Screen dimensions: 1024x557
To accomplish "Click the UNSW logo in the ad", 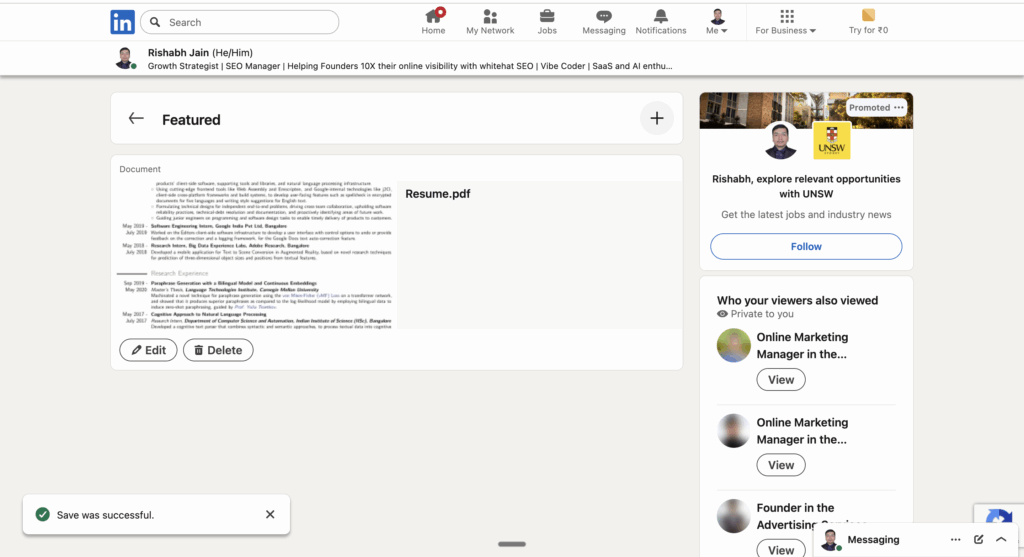I will tap(831, 140).
